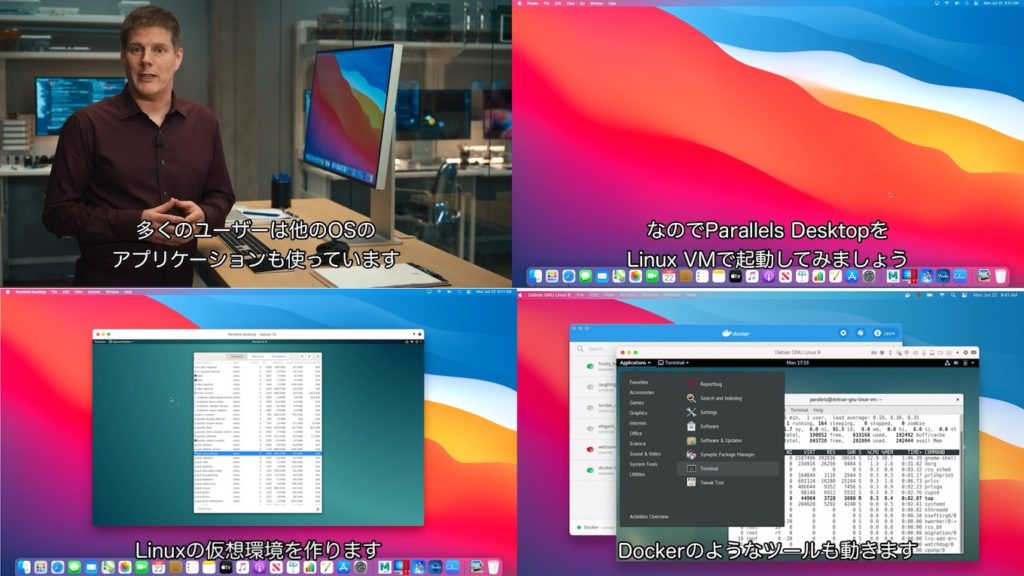Open Maps in the bottom-left frame's Dock
The image size is (1024, 576).
[x=108, y=568]
